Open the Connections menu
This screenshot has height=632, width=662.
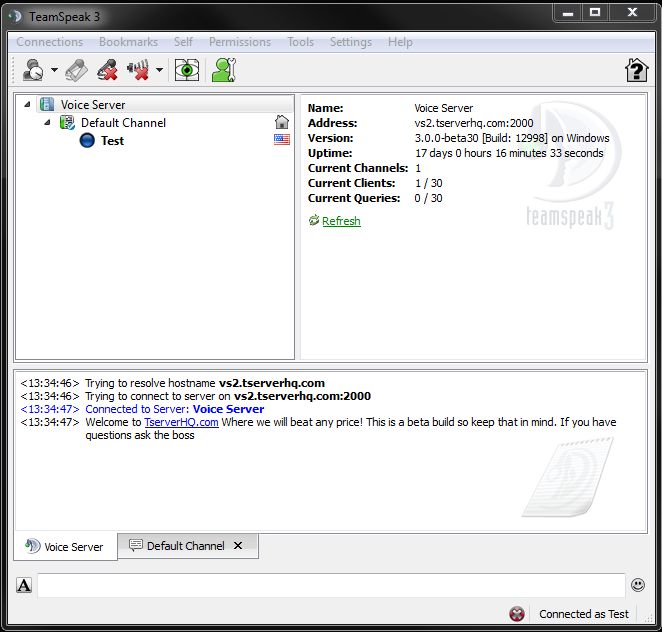pos(50,42)
